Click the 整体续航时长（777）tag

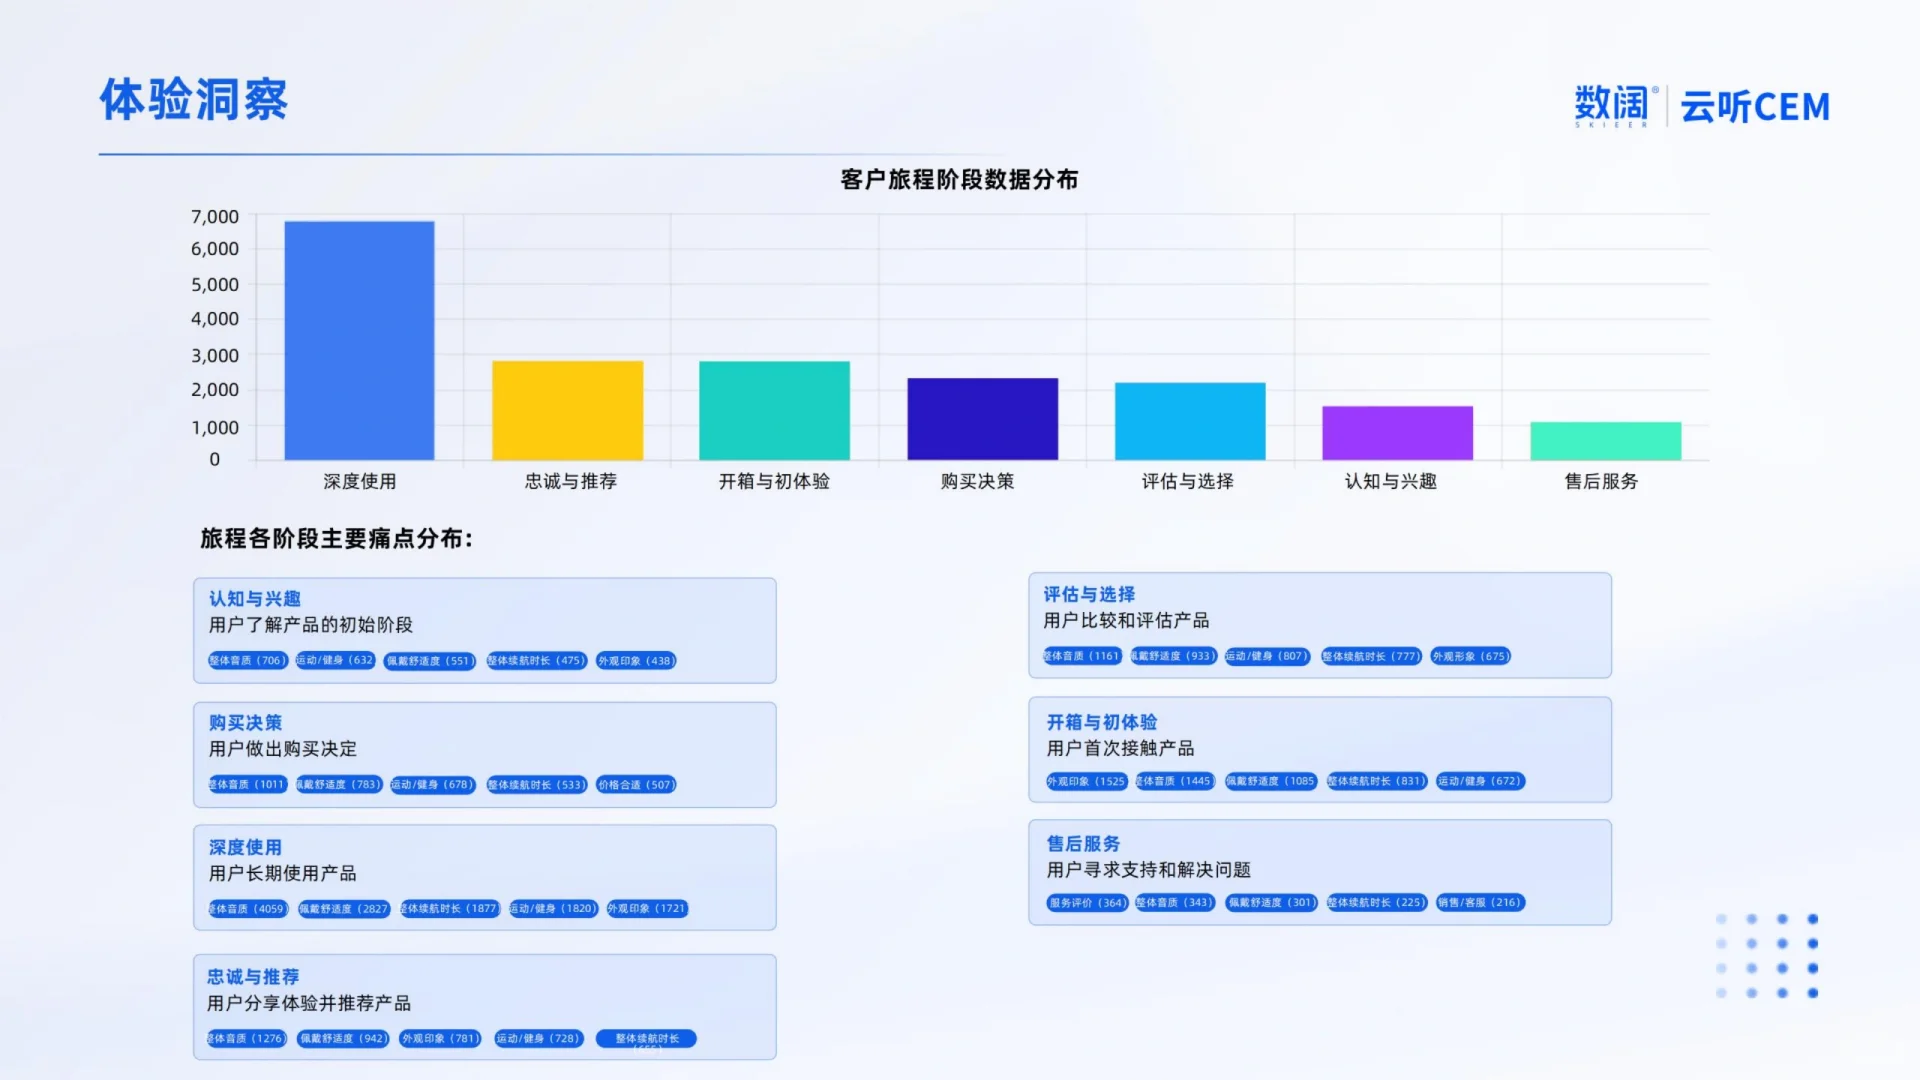tap(1371, 657)
